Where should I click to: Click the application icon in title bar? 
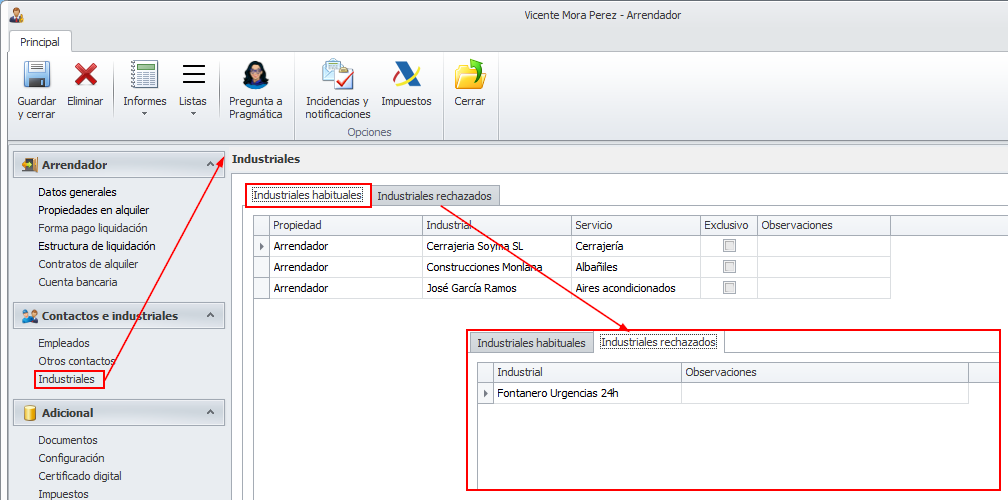click(15, 15)
